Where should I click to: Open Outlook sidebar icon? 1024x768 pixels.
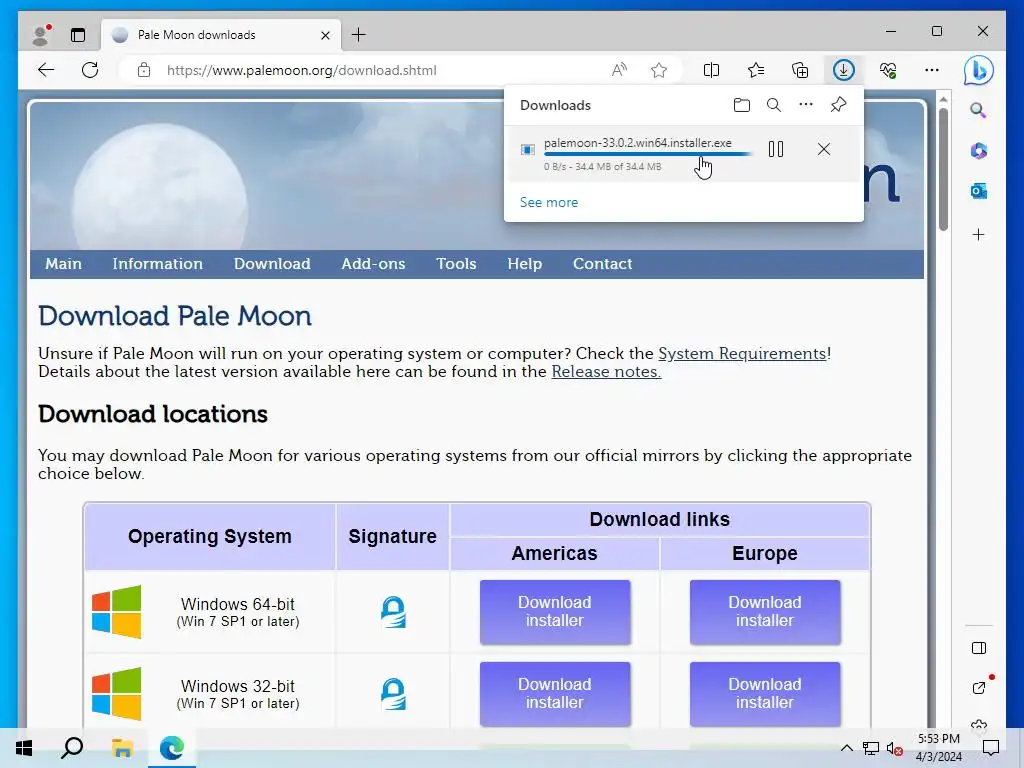pyautogui.click(x=978, y=191)
